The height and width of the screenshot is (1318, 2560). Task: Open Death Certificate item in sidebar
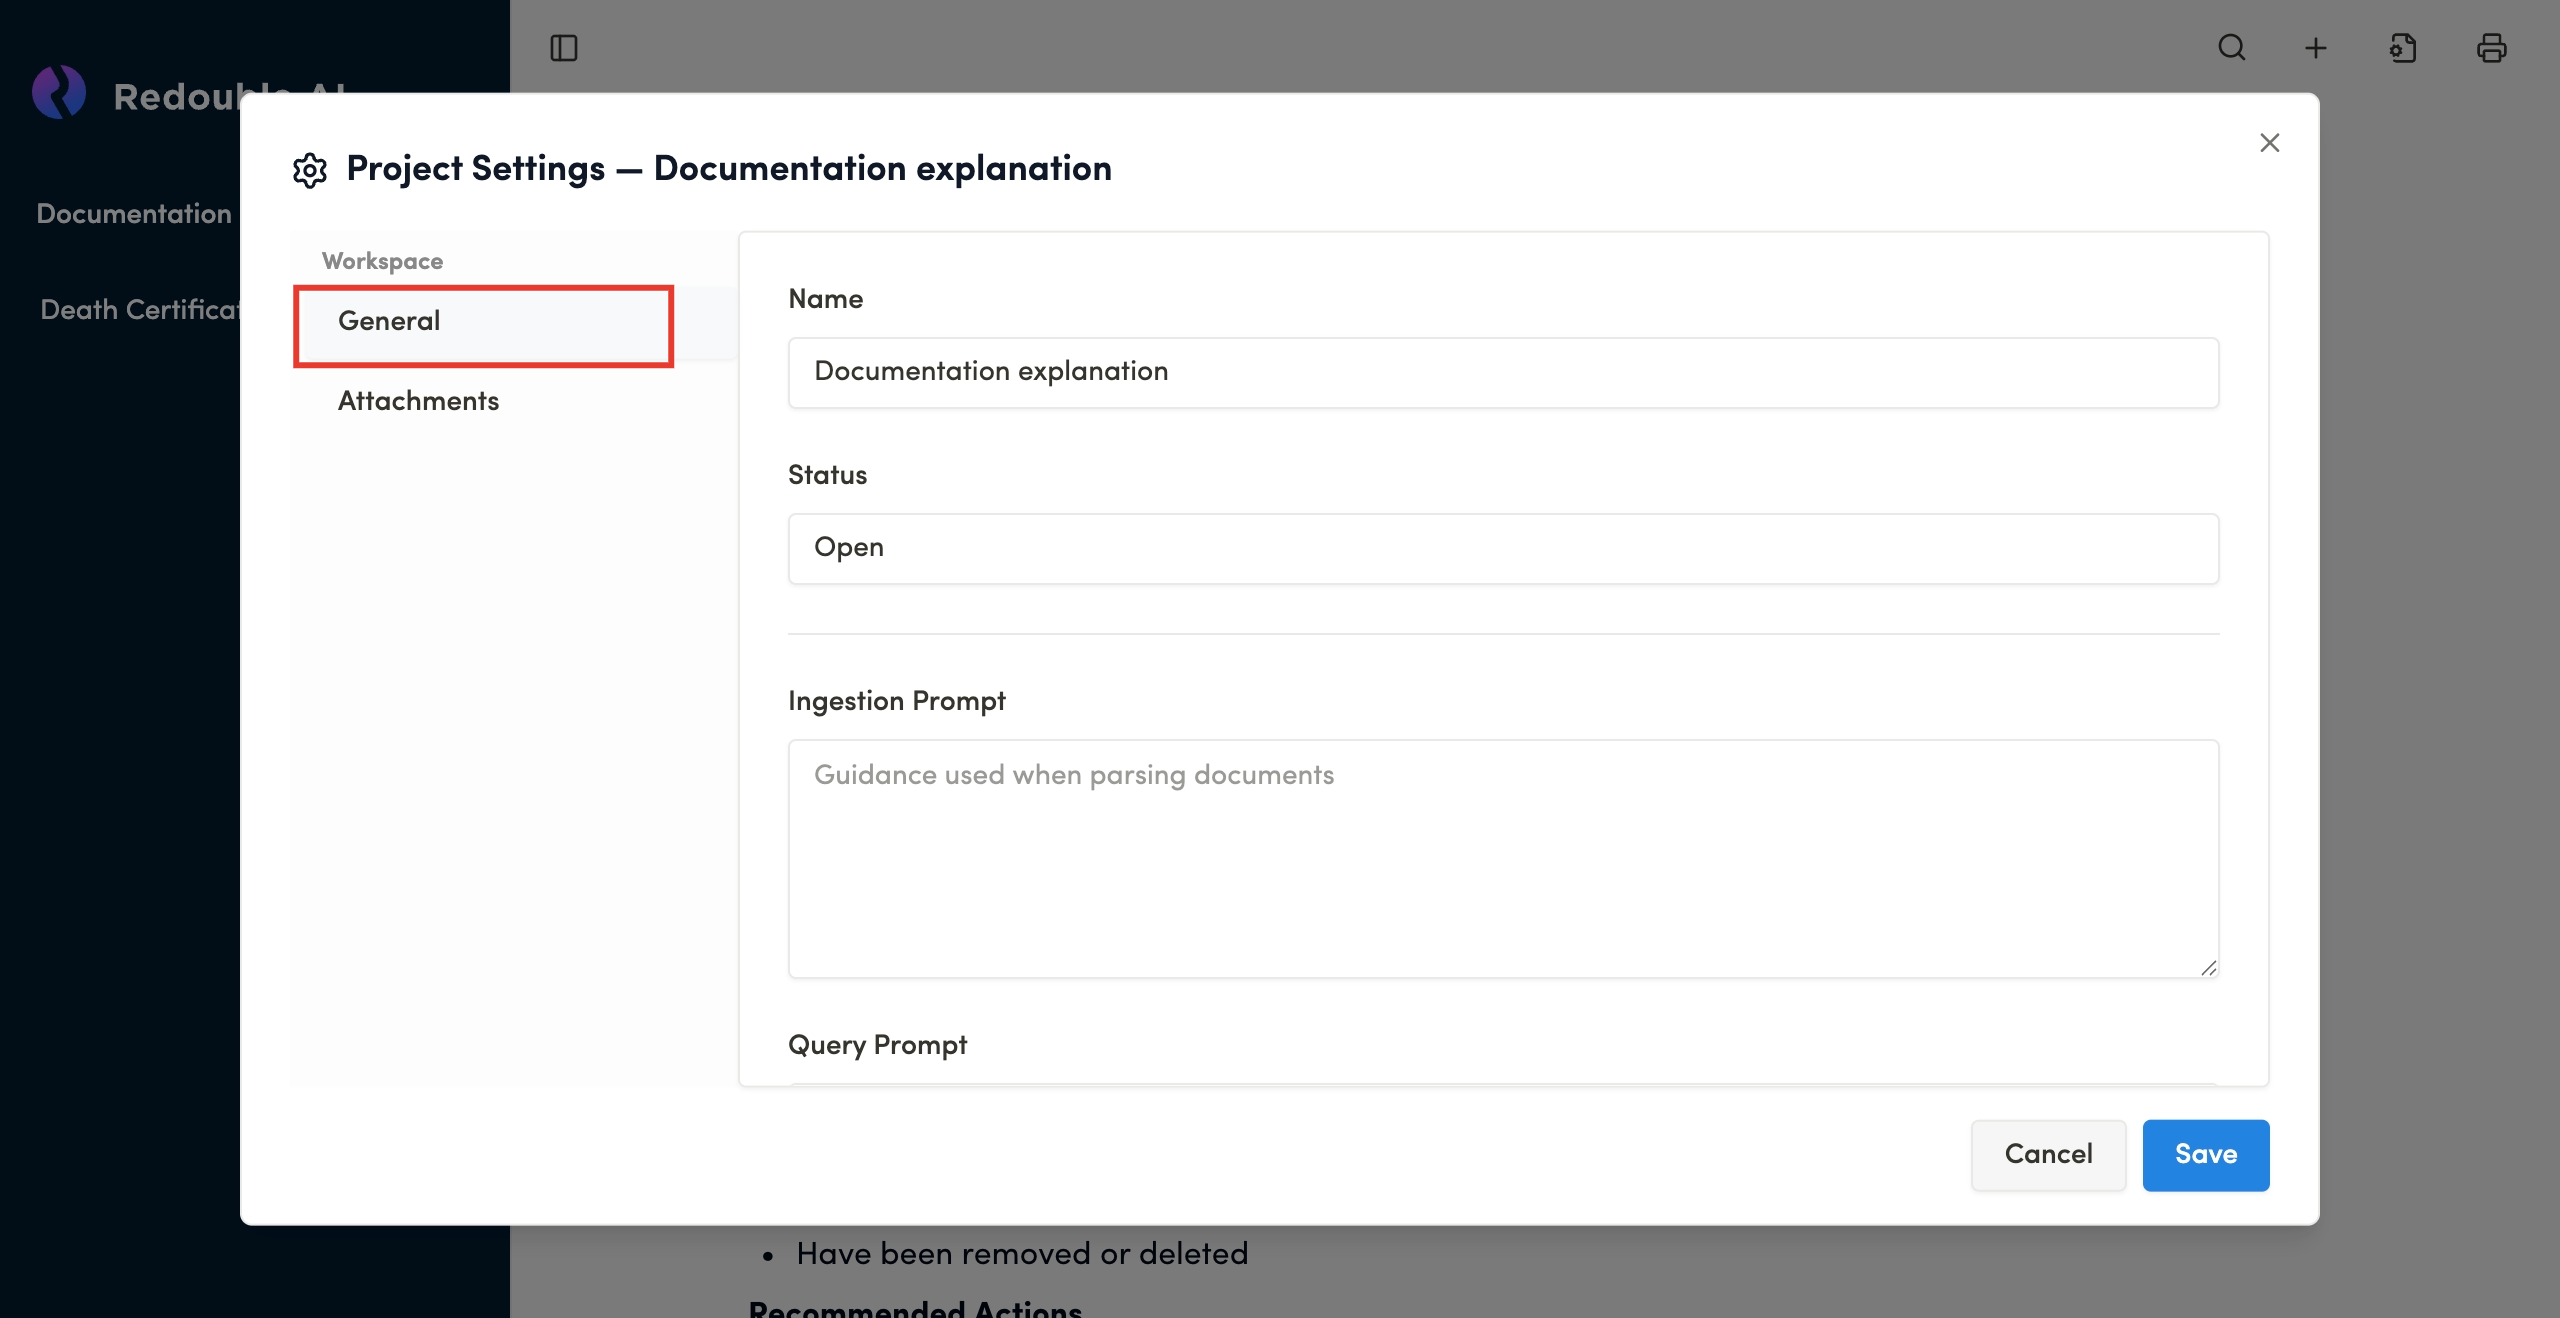(138, 310)
